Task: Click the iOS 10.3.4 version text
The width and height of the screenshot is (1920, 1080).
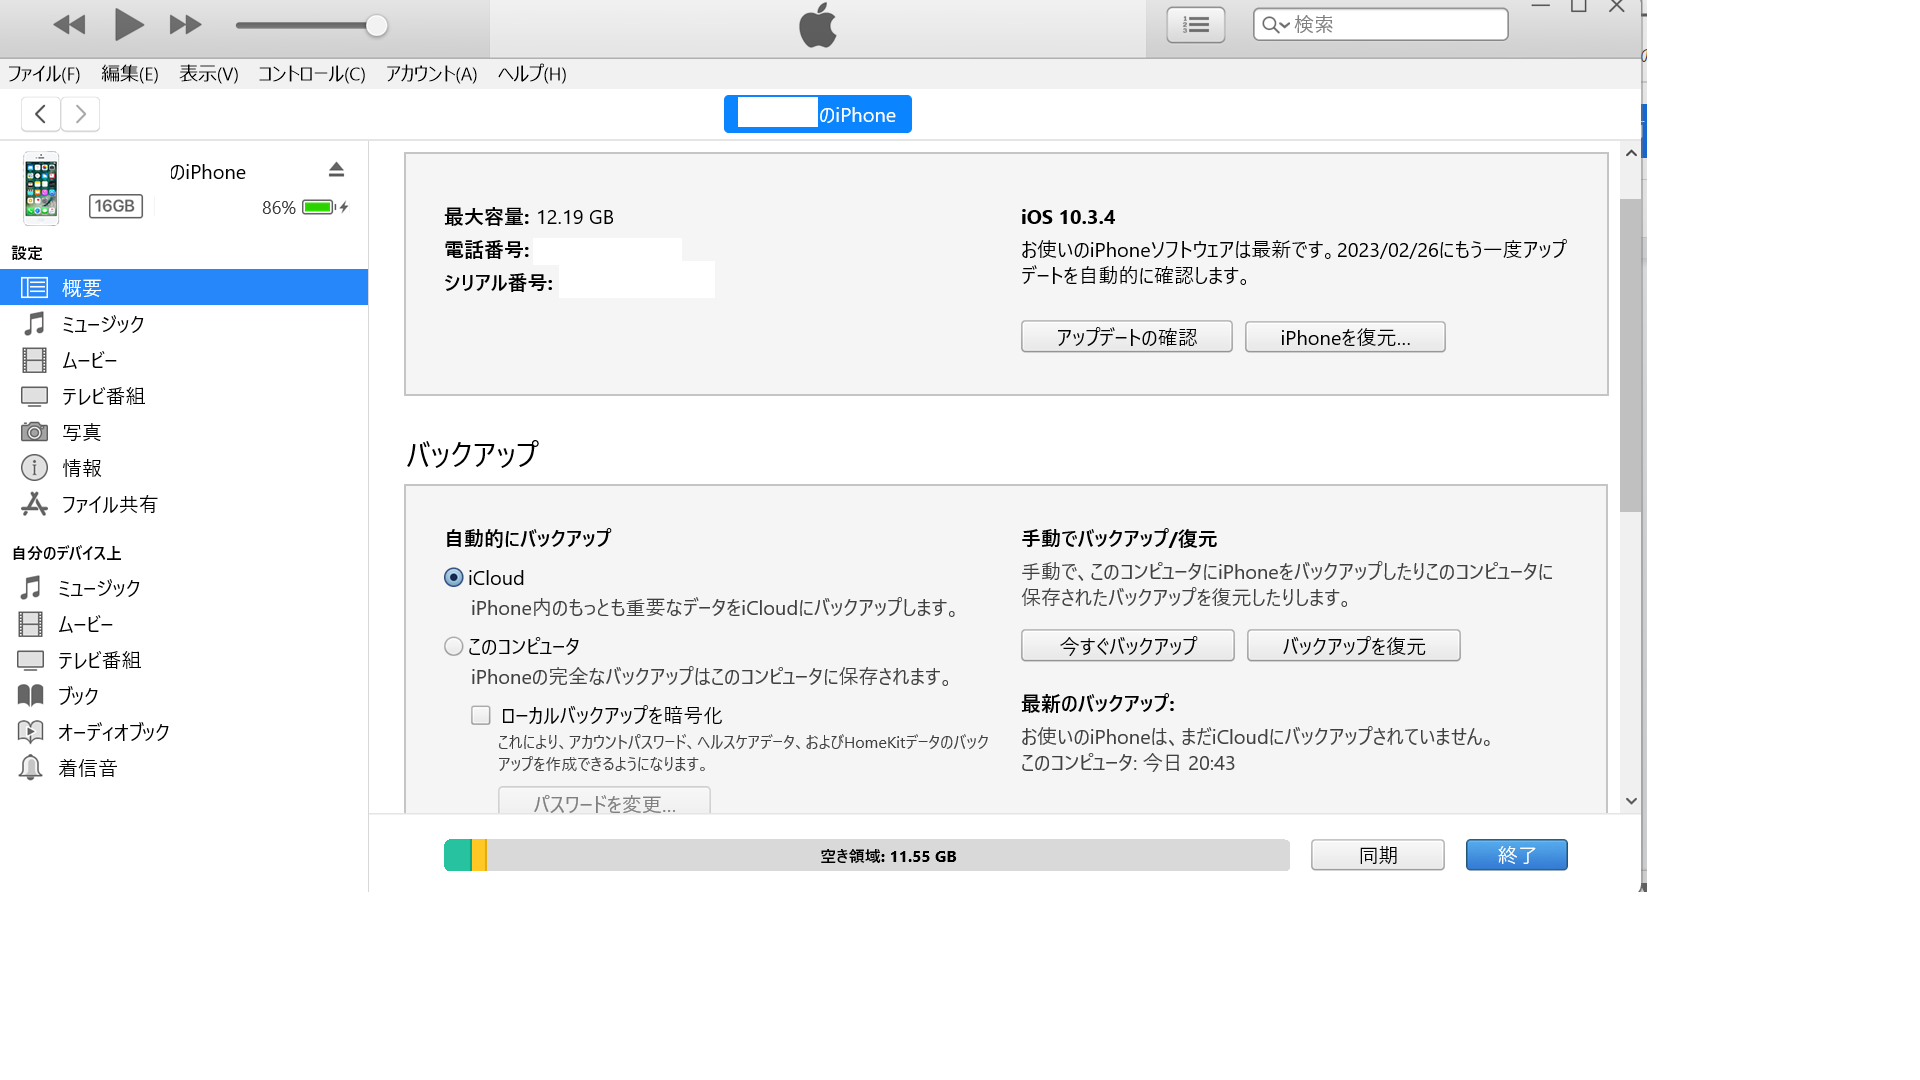Action: coord(1067,217)
